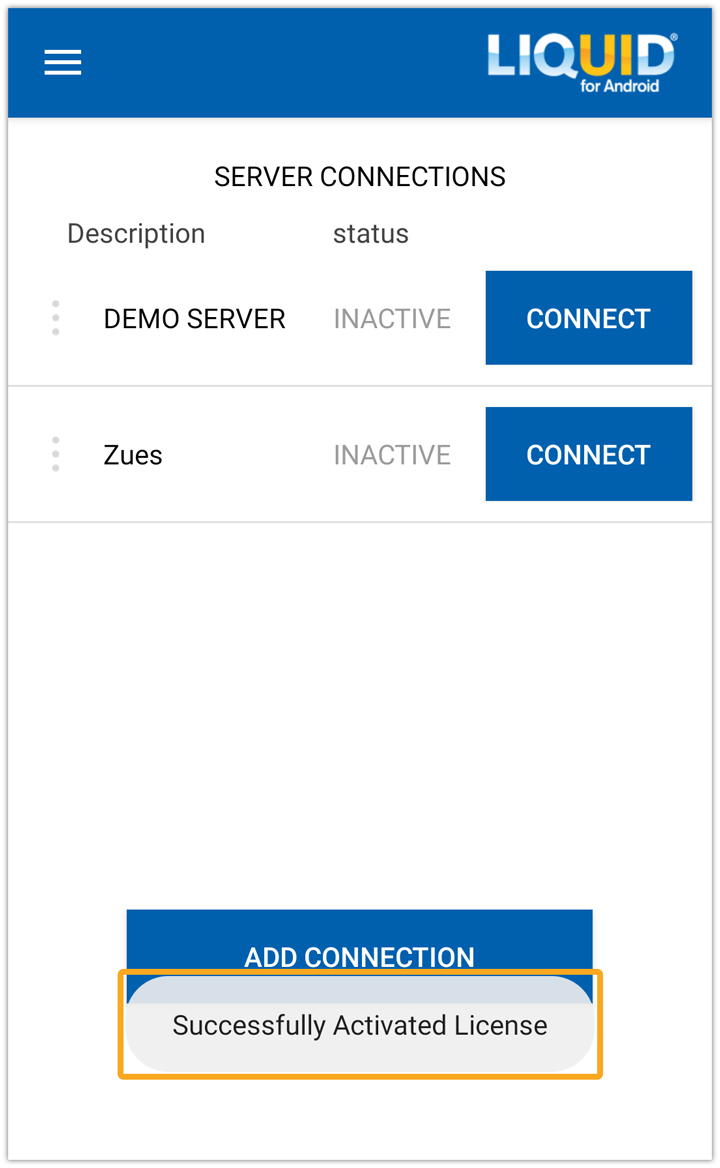Tap the ADD CONNECTION button

(x=359, y=940)
